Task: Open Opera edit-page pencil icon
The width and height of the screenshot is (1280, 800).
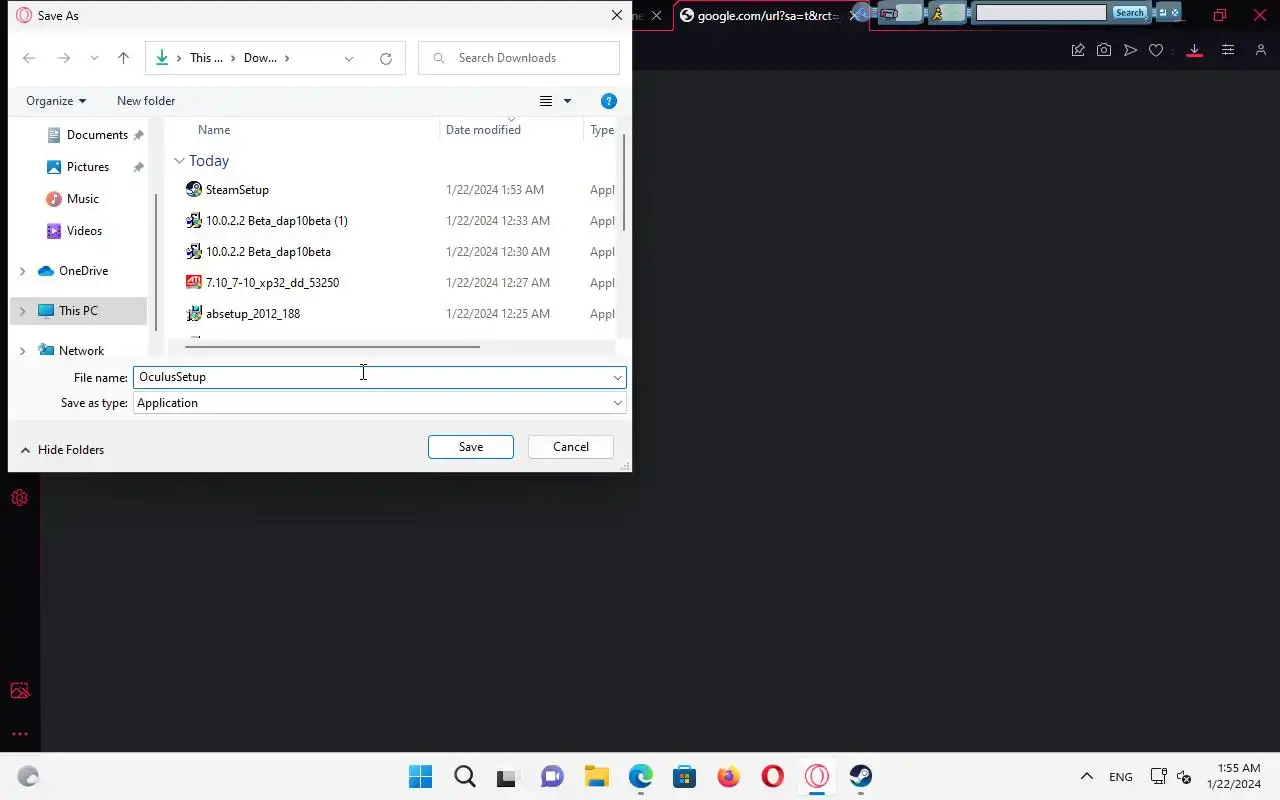Action: pos(1078,50)
